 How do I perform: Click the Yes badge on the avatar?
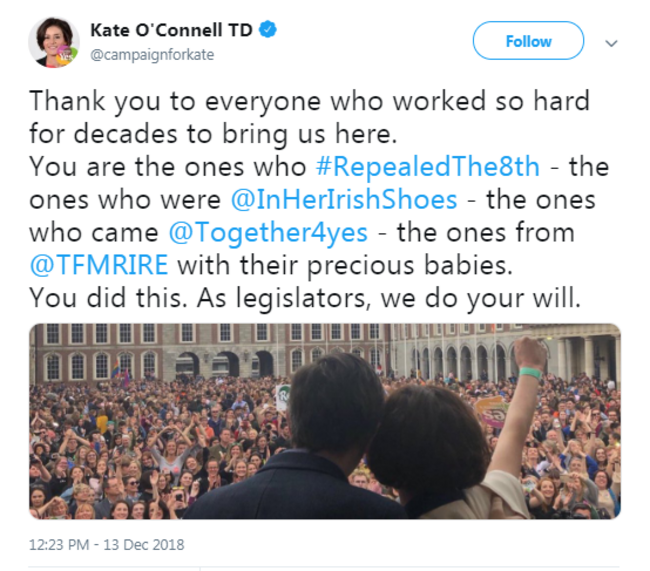click(66, 55)
